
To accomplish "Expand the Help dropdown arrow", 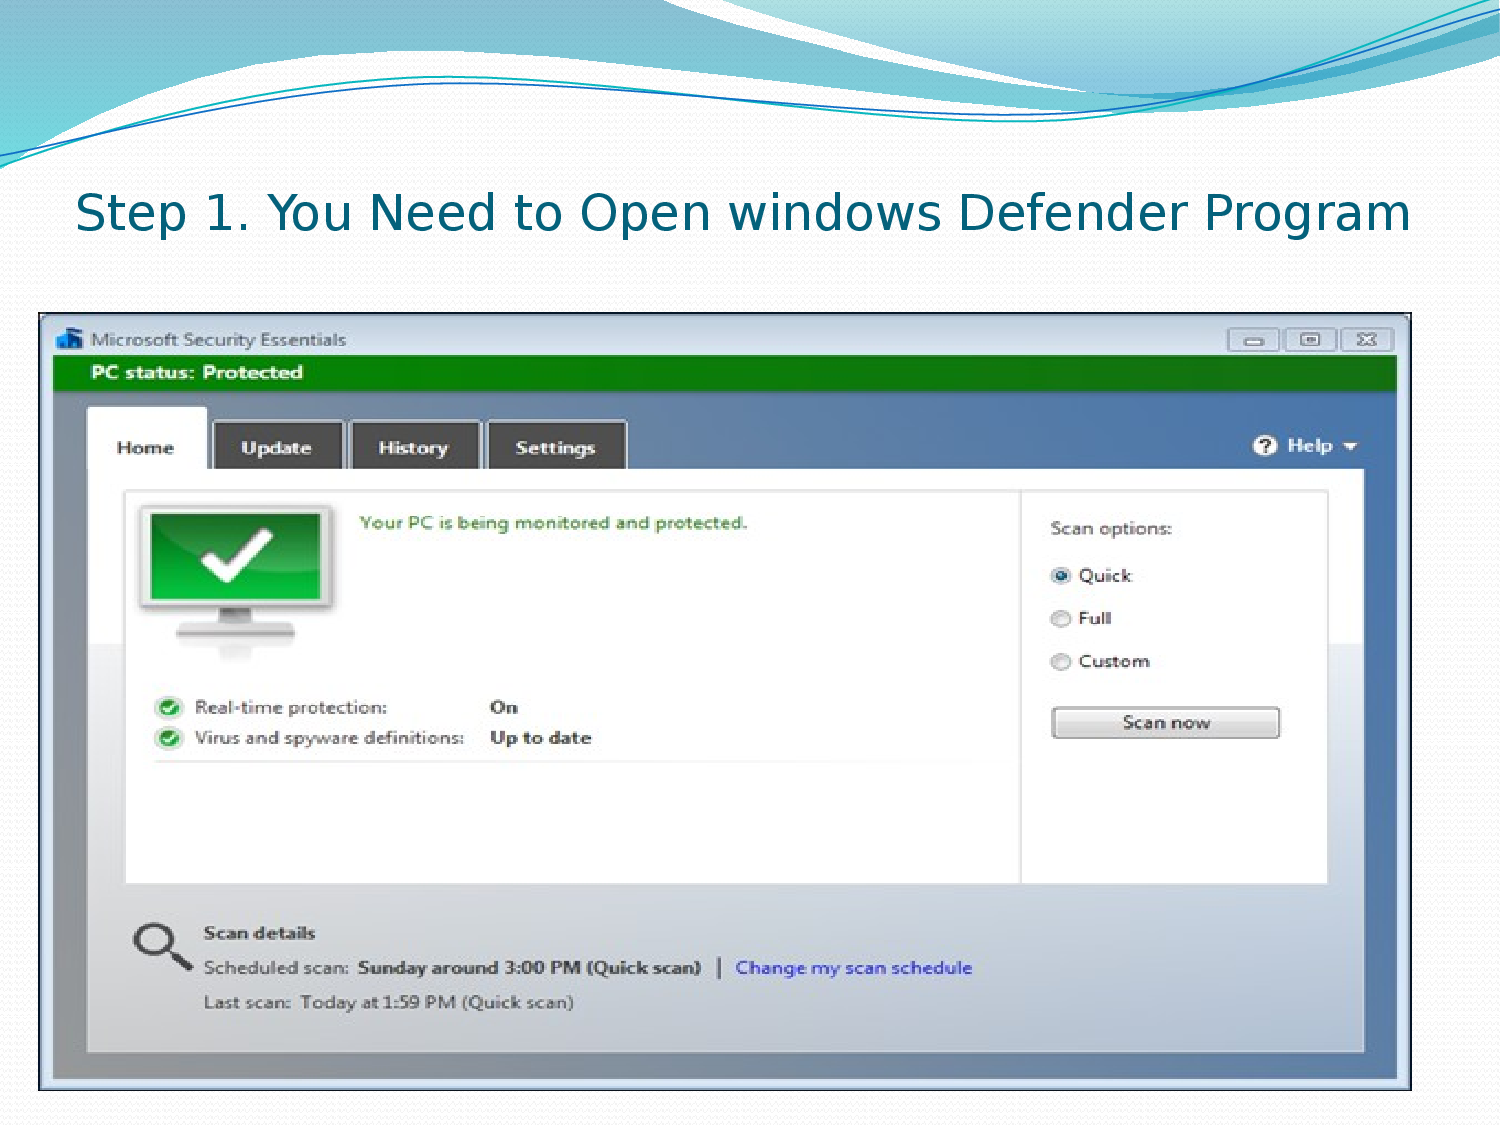I will pyautogui.click(x=1350, y=447).
